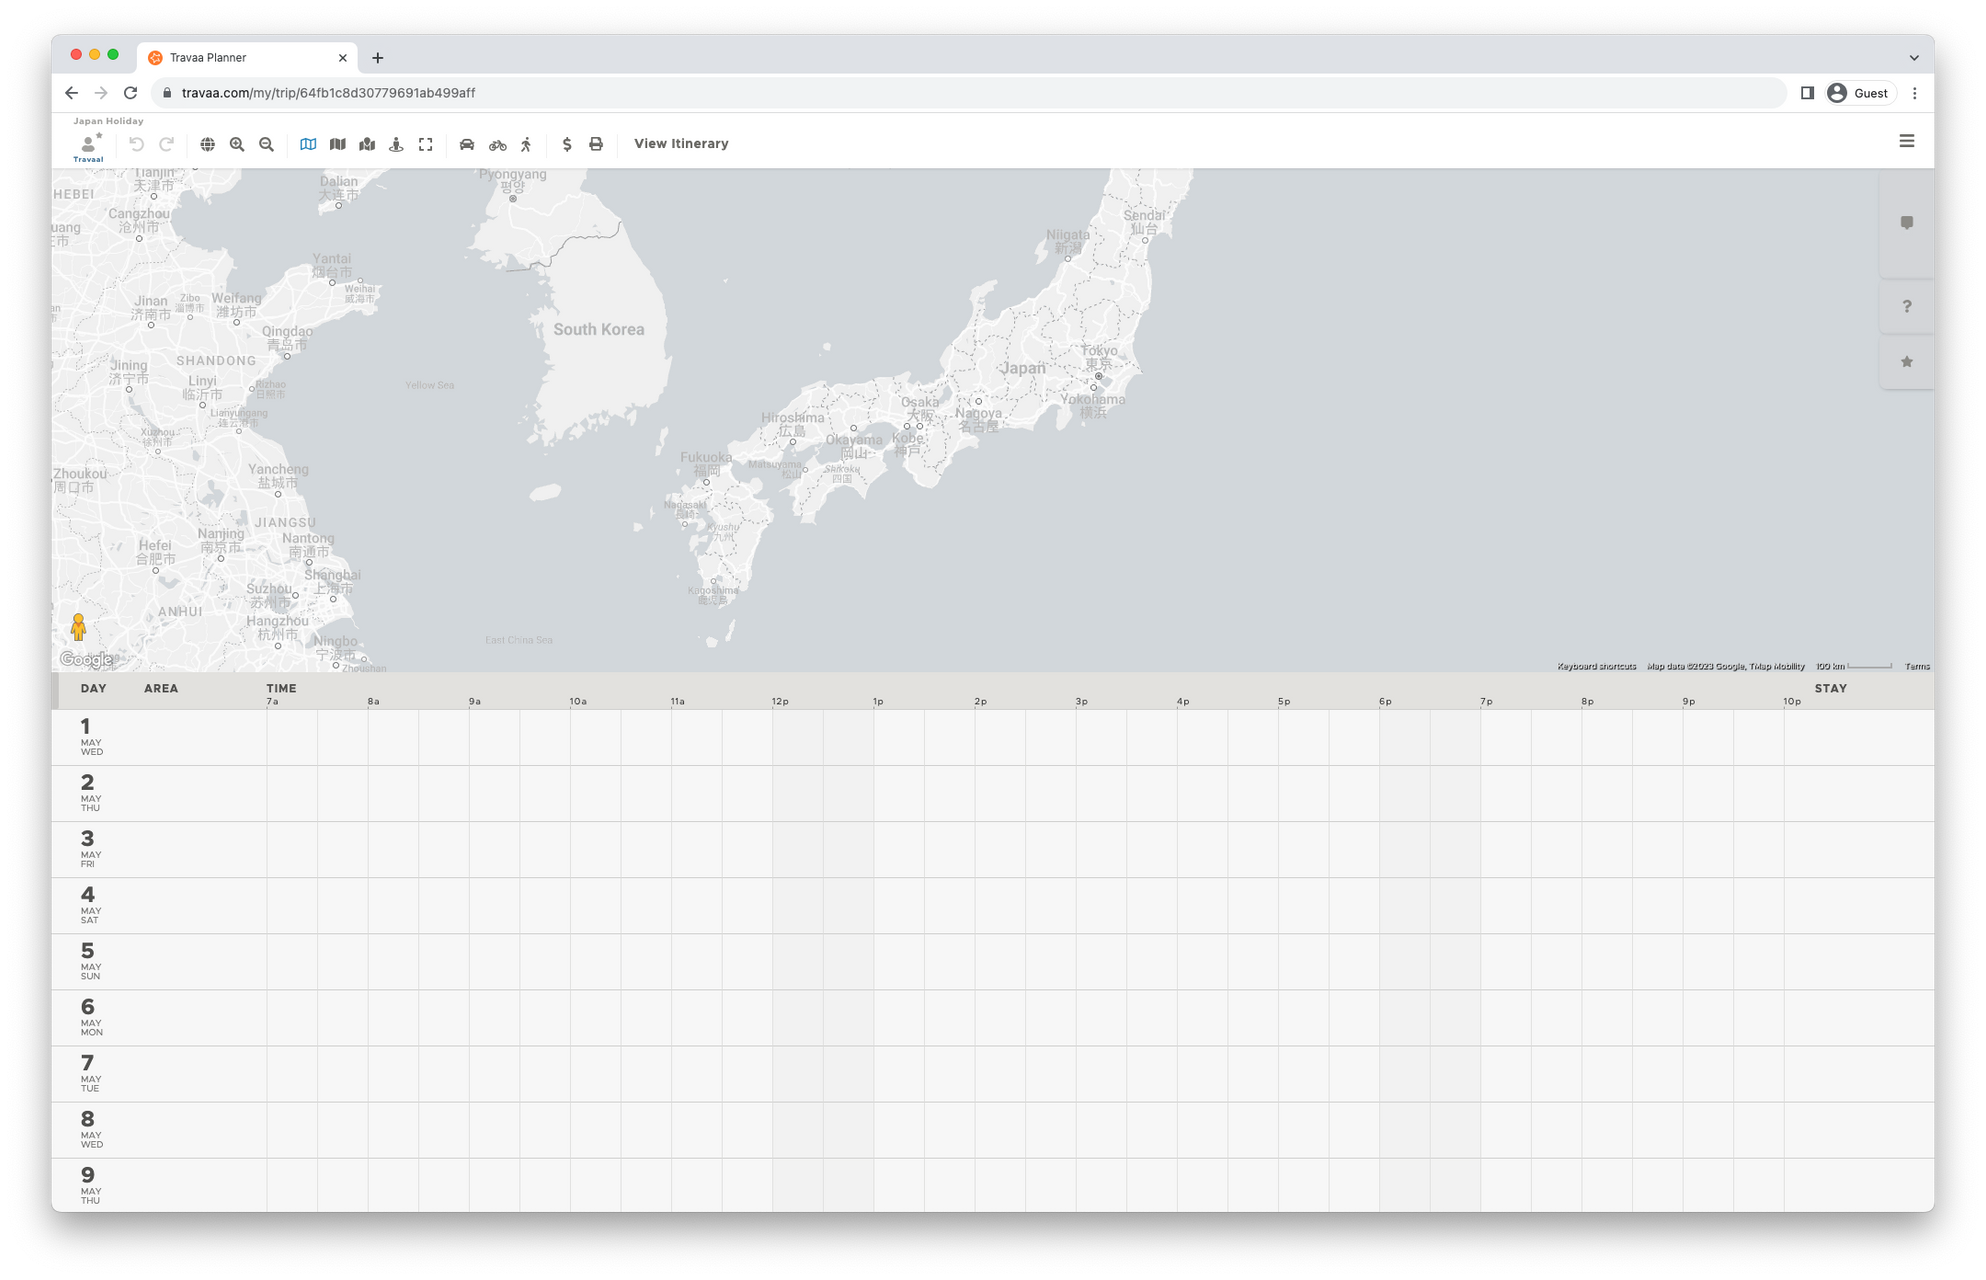Click the travaa.com address bar
This screenshot has width=1986, height=1280.
(x=968, y=93)
